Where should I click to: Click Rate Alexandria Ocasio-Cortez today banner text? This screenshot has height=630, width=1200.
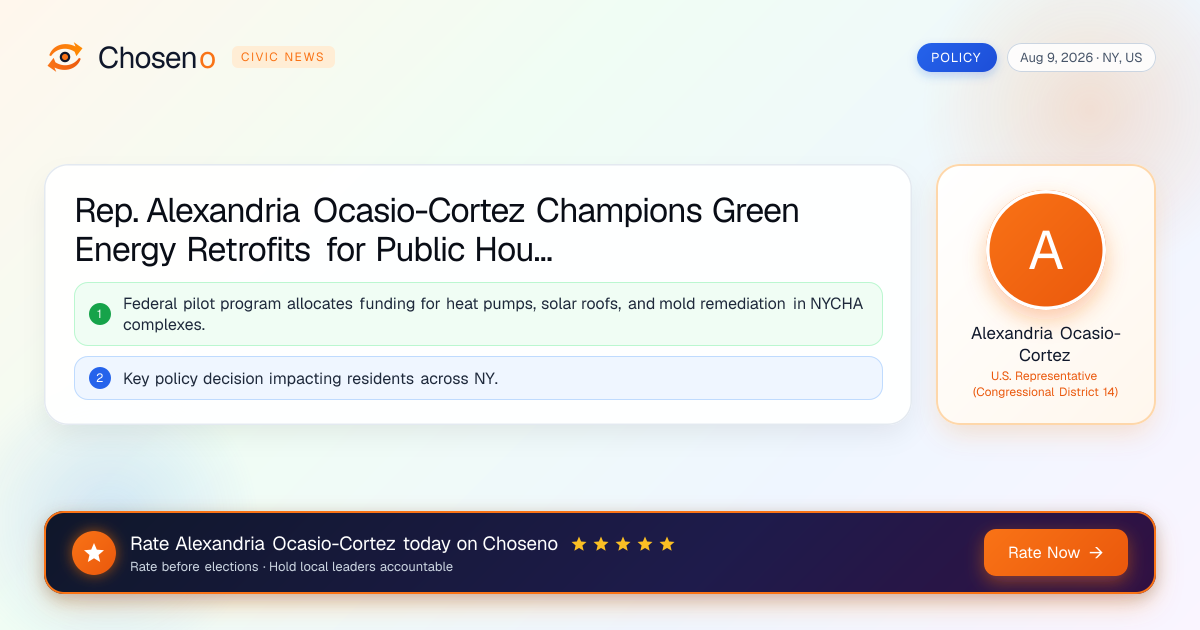coord(344,544)
